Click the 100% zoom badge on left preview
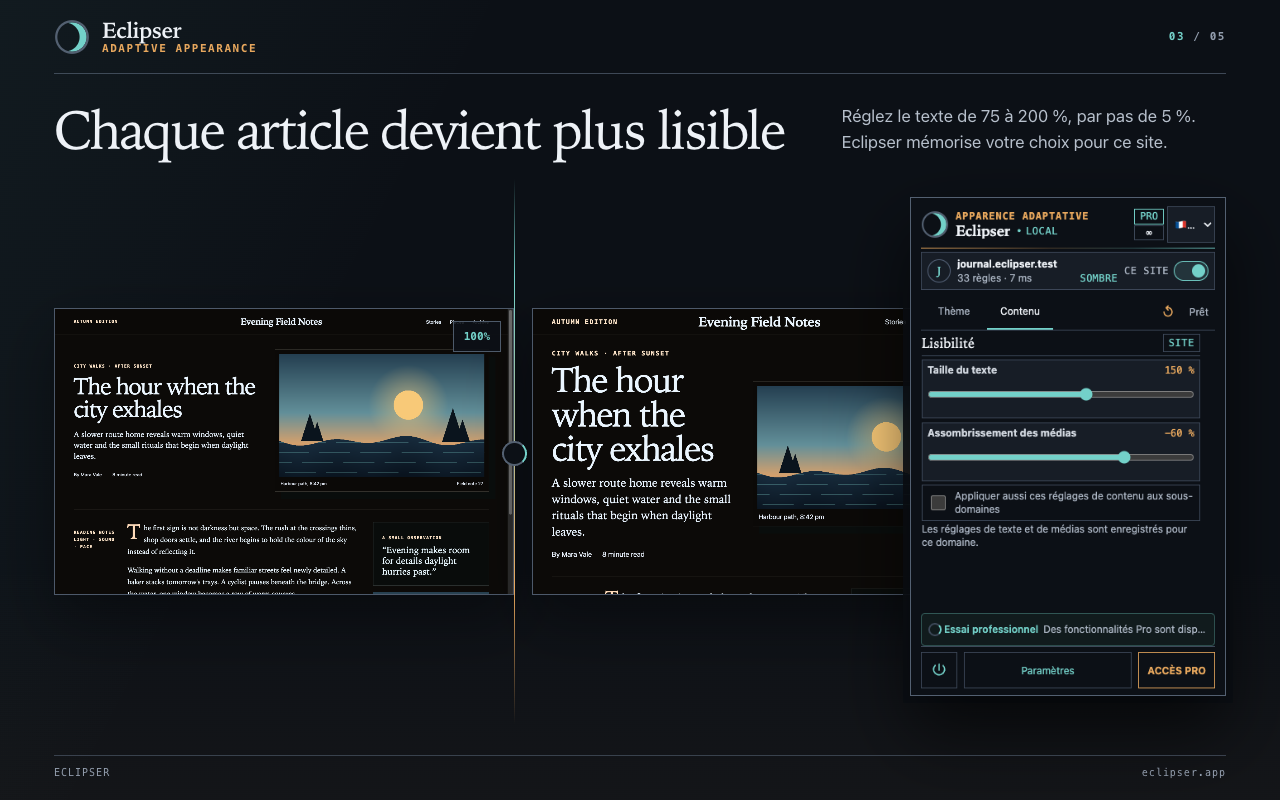 (x=477, y=336)
